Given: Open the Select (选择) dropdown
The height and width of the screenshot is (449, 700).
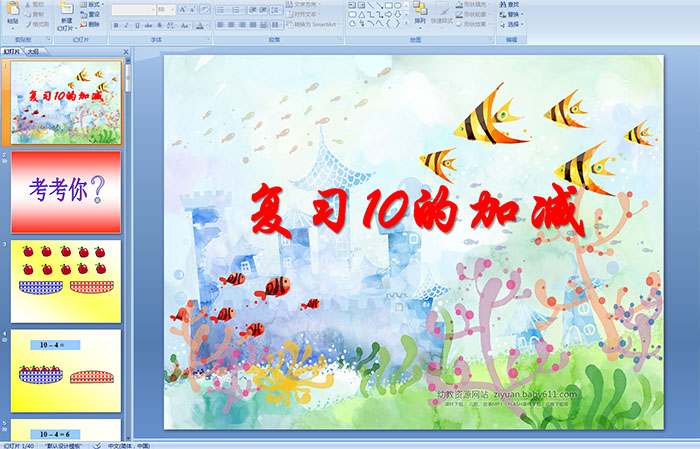Looking at the screenshot, I should click(x=512, y=24).
